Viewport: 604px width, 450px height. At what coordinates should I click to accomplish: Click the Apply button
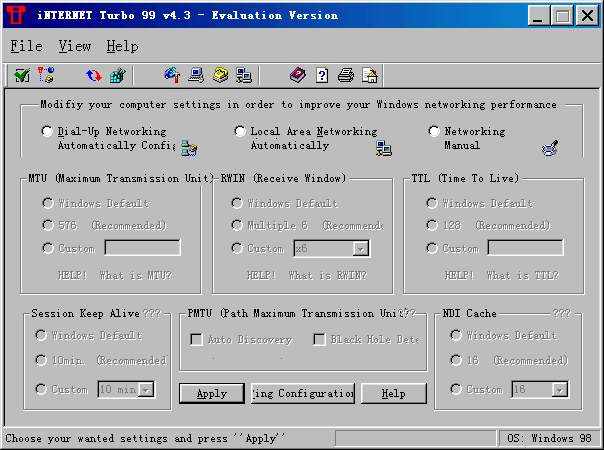[211, 393]
